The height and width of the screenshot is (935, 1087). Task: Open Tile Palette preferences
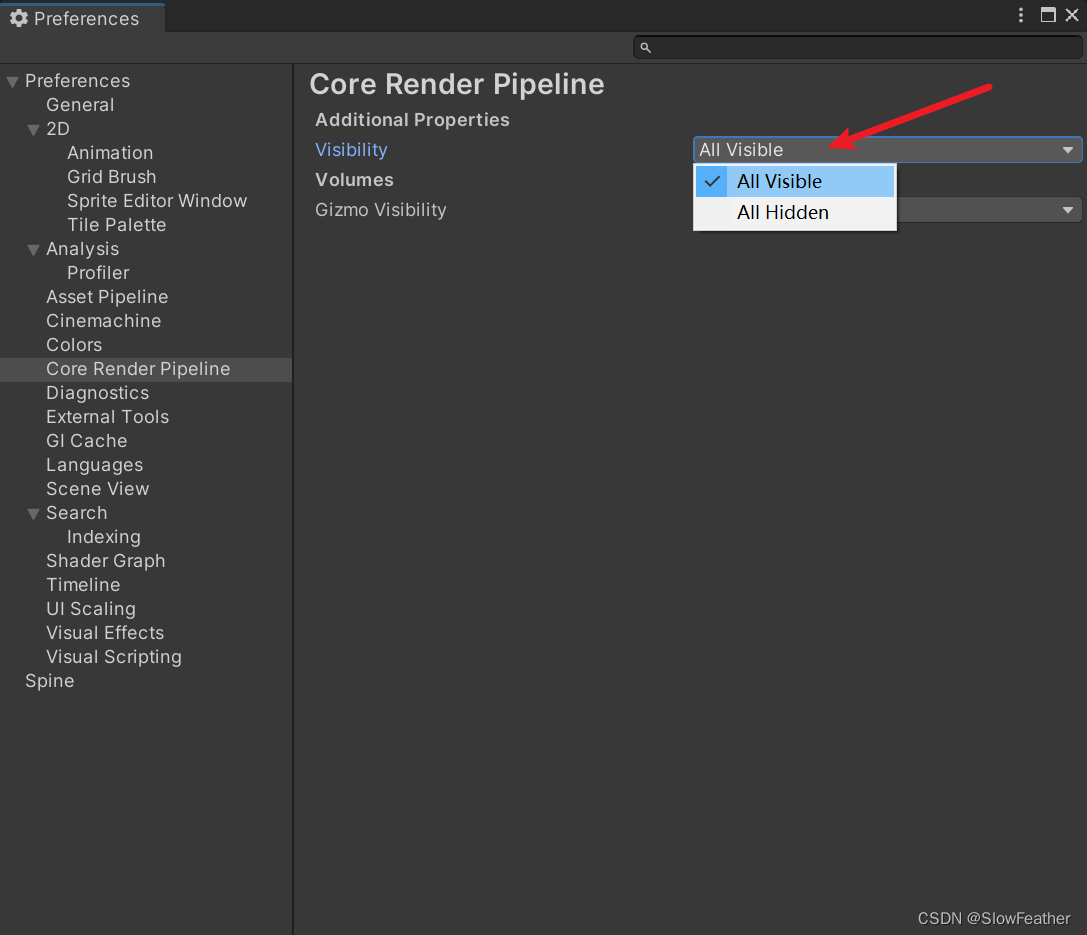tap(116, 225)
